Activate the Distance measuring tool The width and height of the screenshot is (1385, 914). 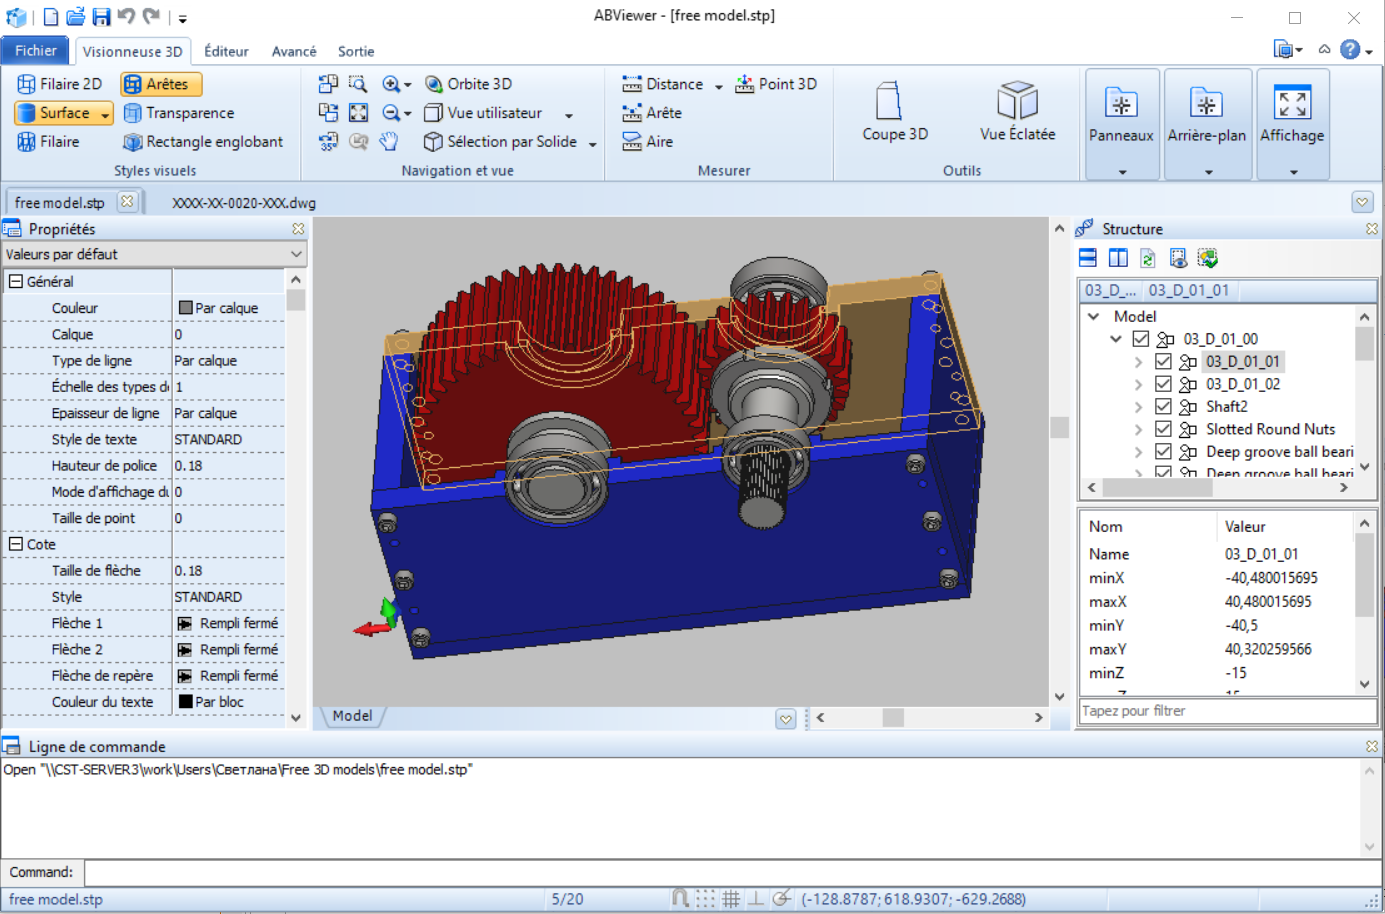point(662,84)
